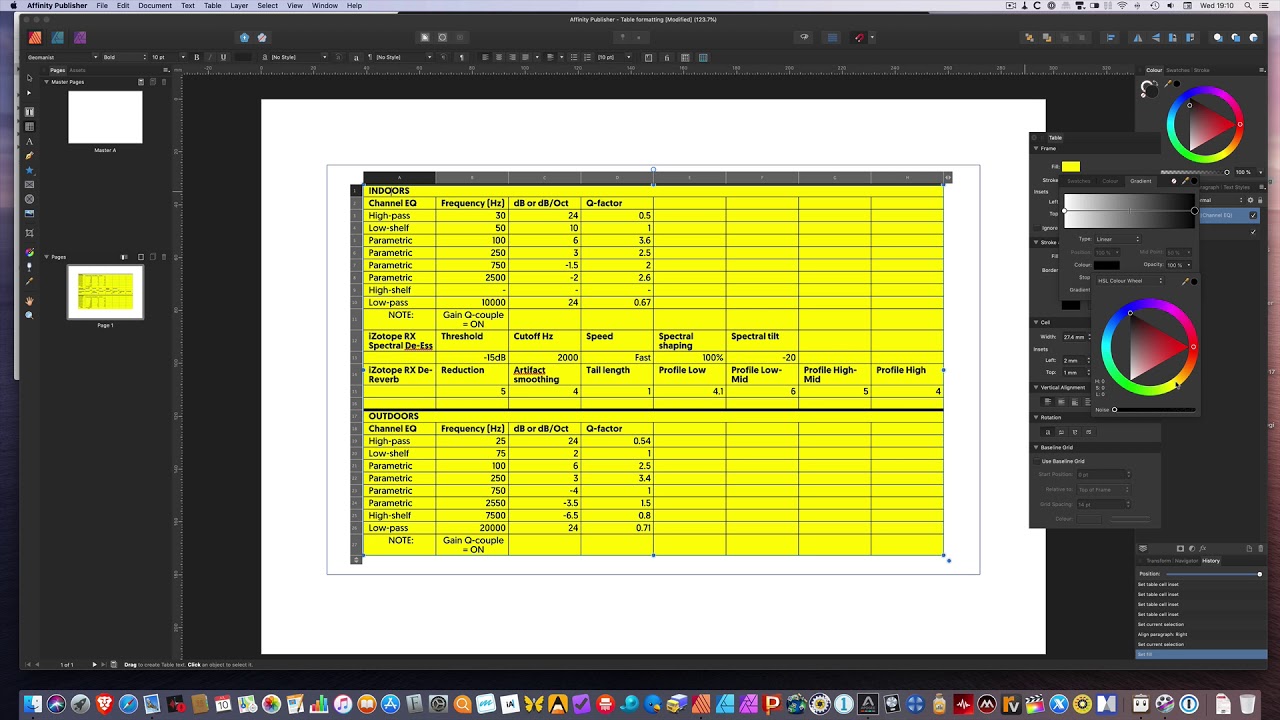Click yellow Fill swatch in Frame section
The height and width of the screenshot is (720, 1280).
coord(1071,166)
